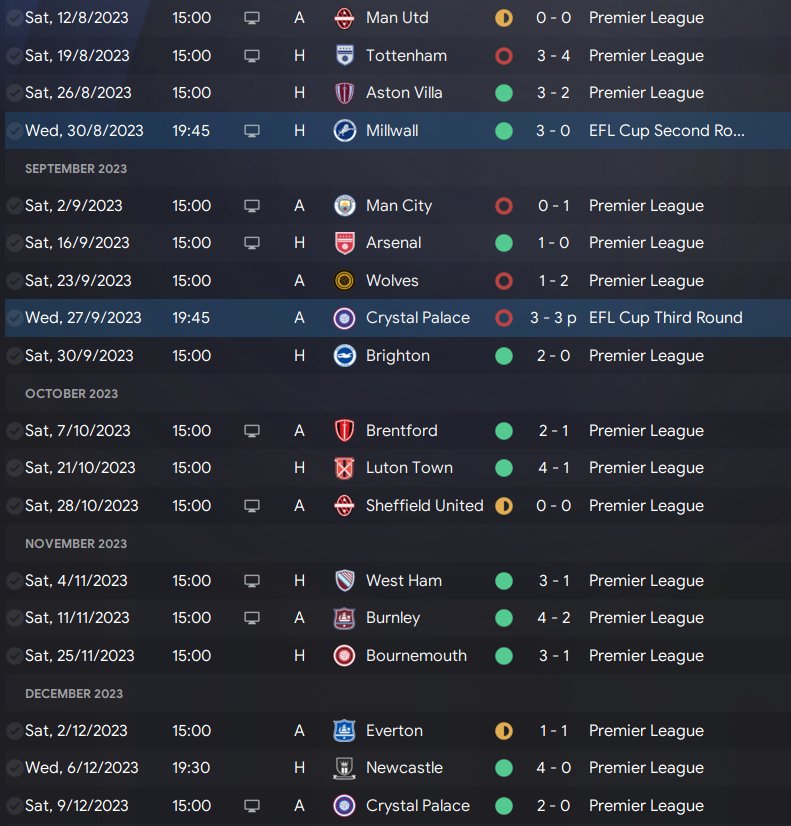791x826 pixels.
Task: Click the Man Utd club badge
Action: click(345, 18)
